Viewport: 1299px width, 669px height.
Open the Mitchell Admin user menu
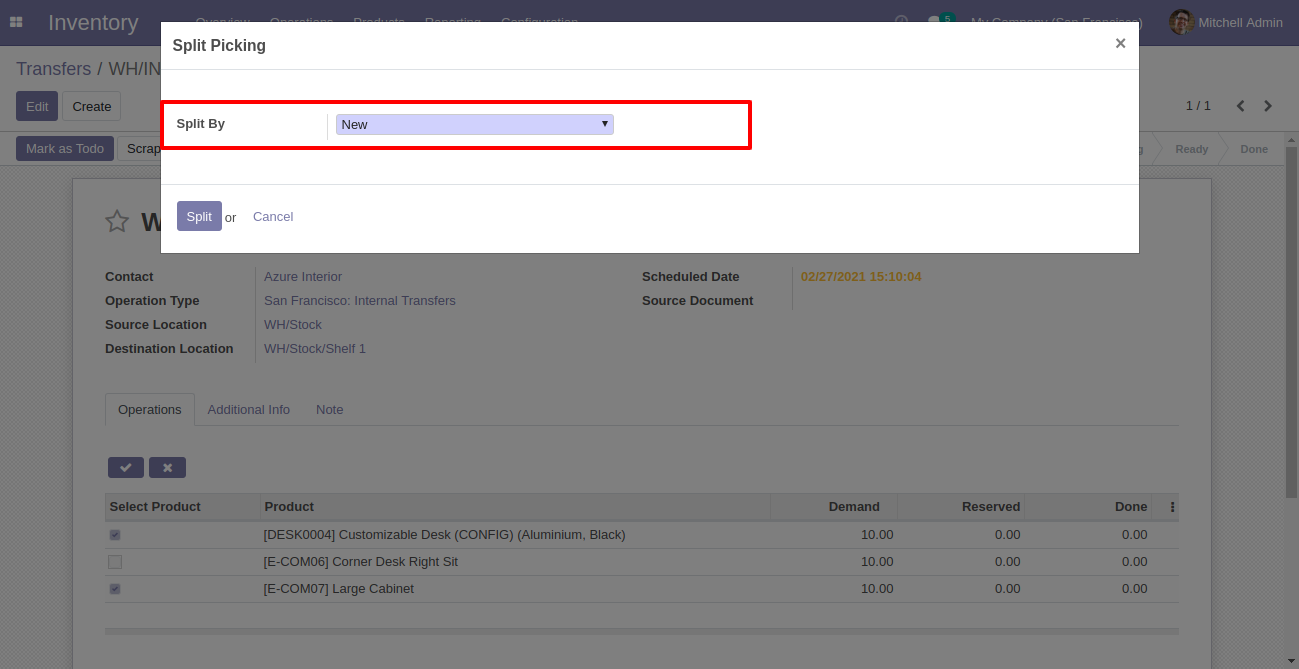point(1226,22)
